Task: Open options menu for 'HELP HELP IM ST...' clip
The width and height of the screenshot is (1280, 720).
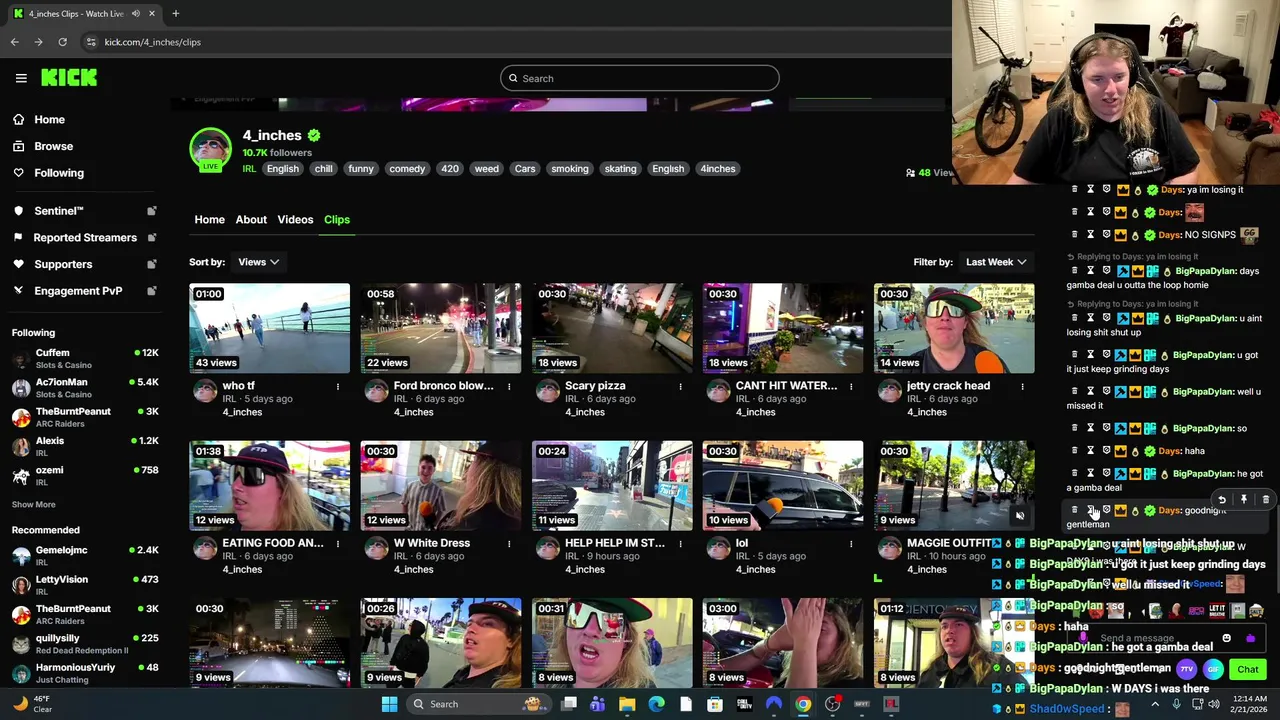Action: (x=680, y=543)
